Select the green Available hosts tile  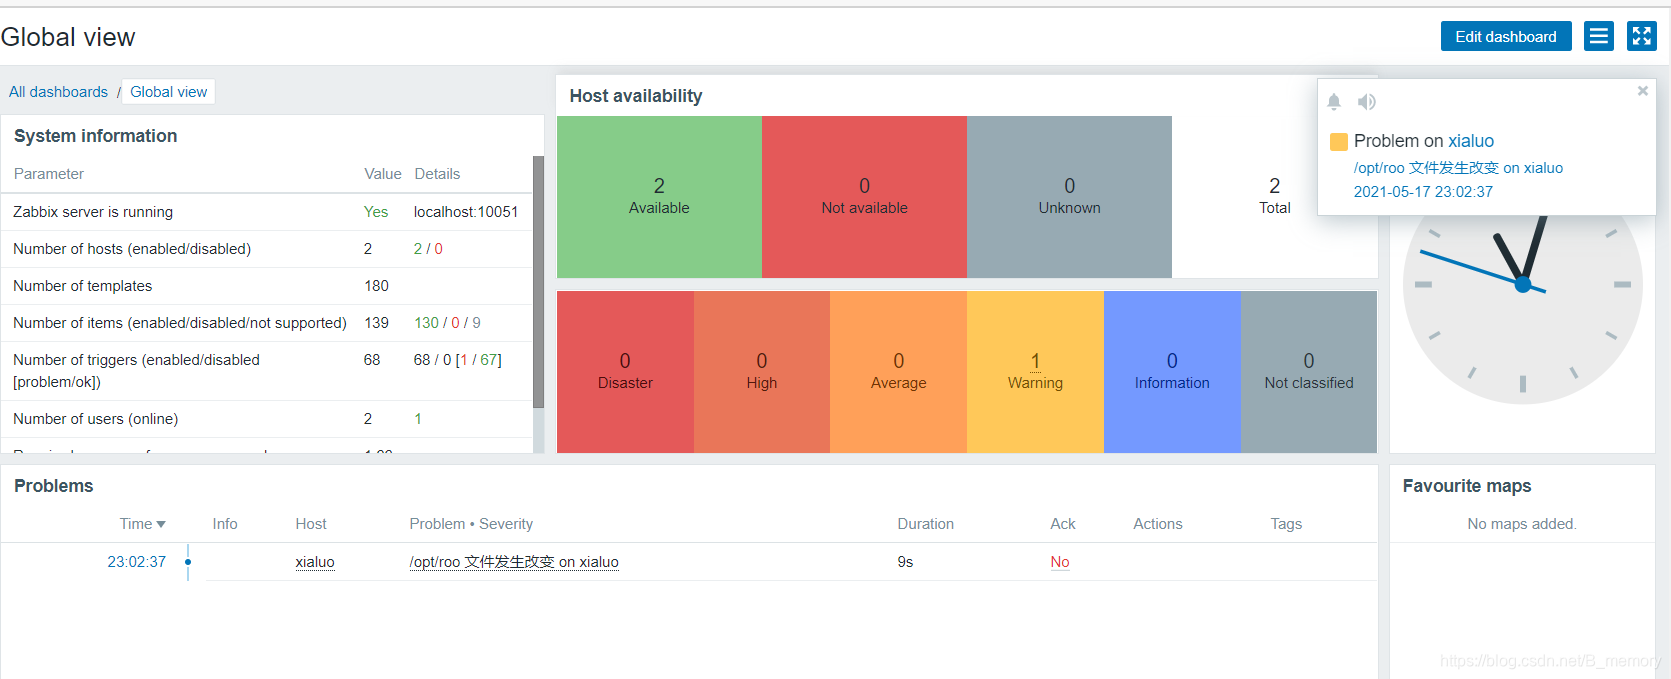659,197
